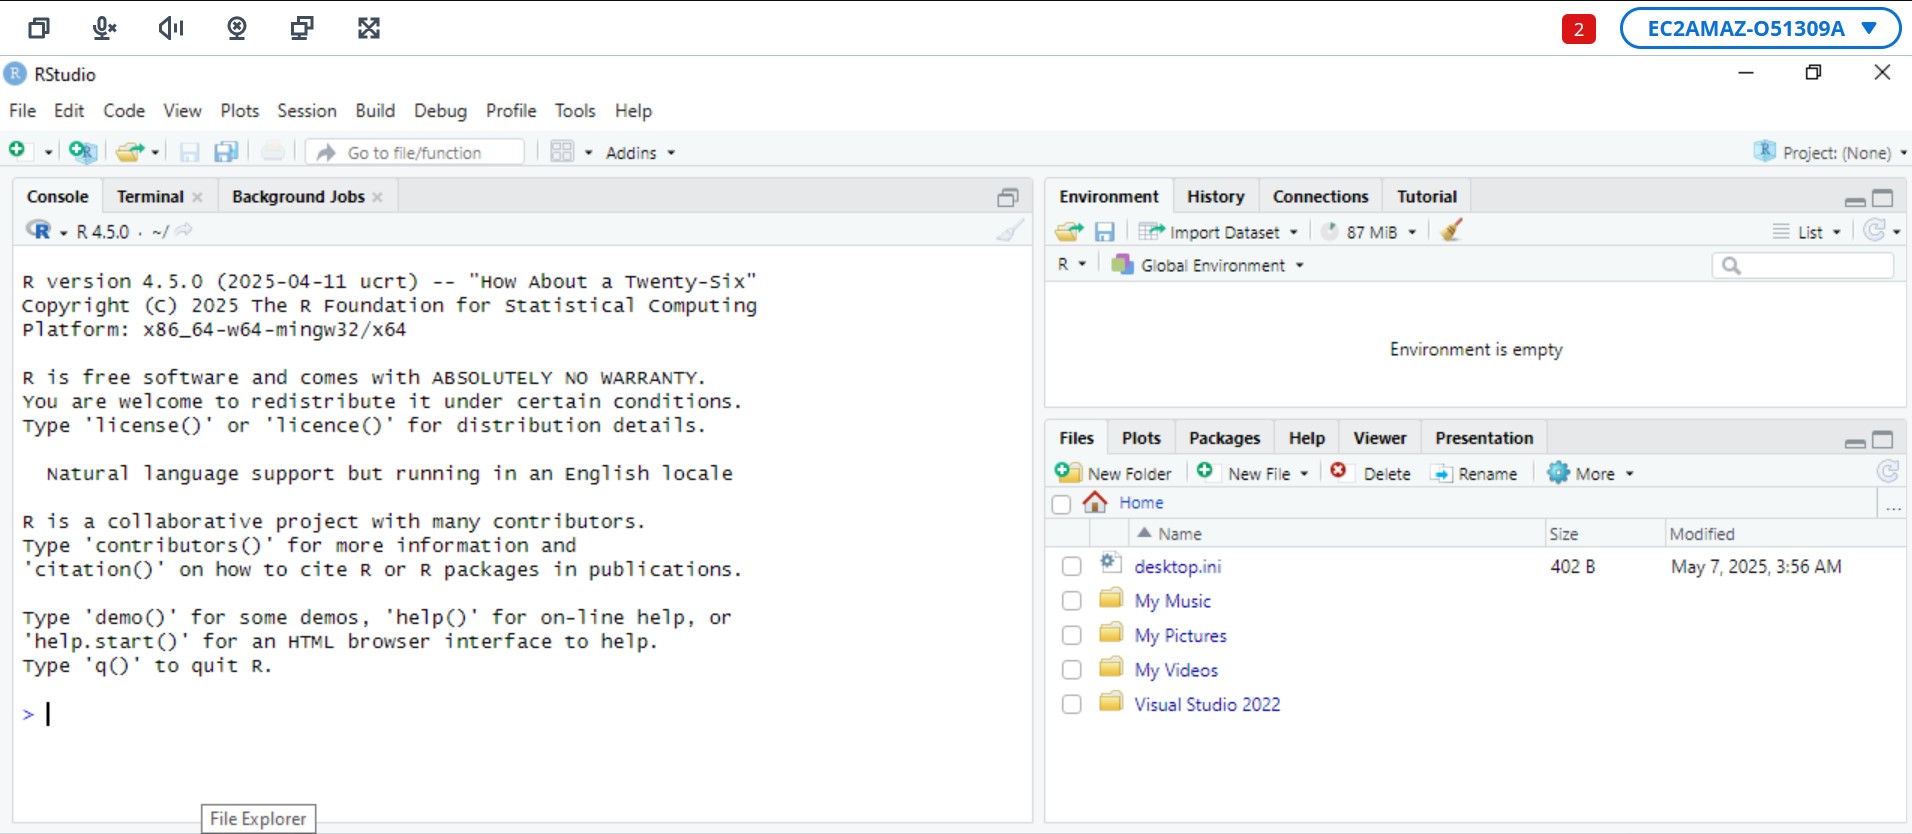This screenshot has height=834, width=1912.
Task: Open the EC2AMAZ-O51309A session dropdown
Action: click(x=1760, y=28)
